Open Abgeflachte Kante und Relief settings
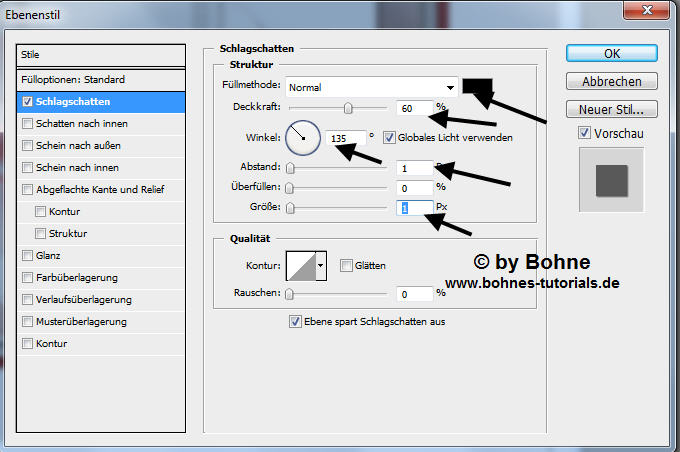 100,189
